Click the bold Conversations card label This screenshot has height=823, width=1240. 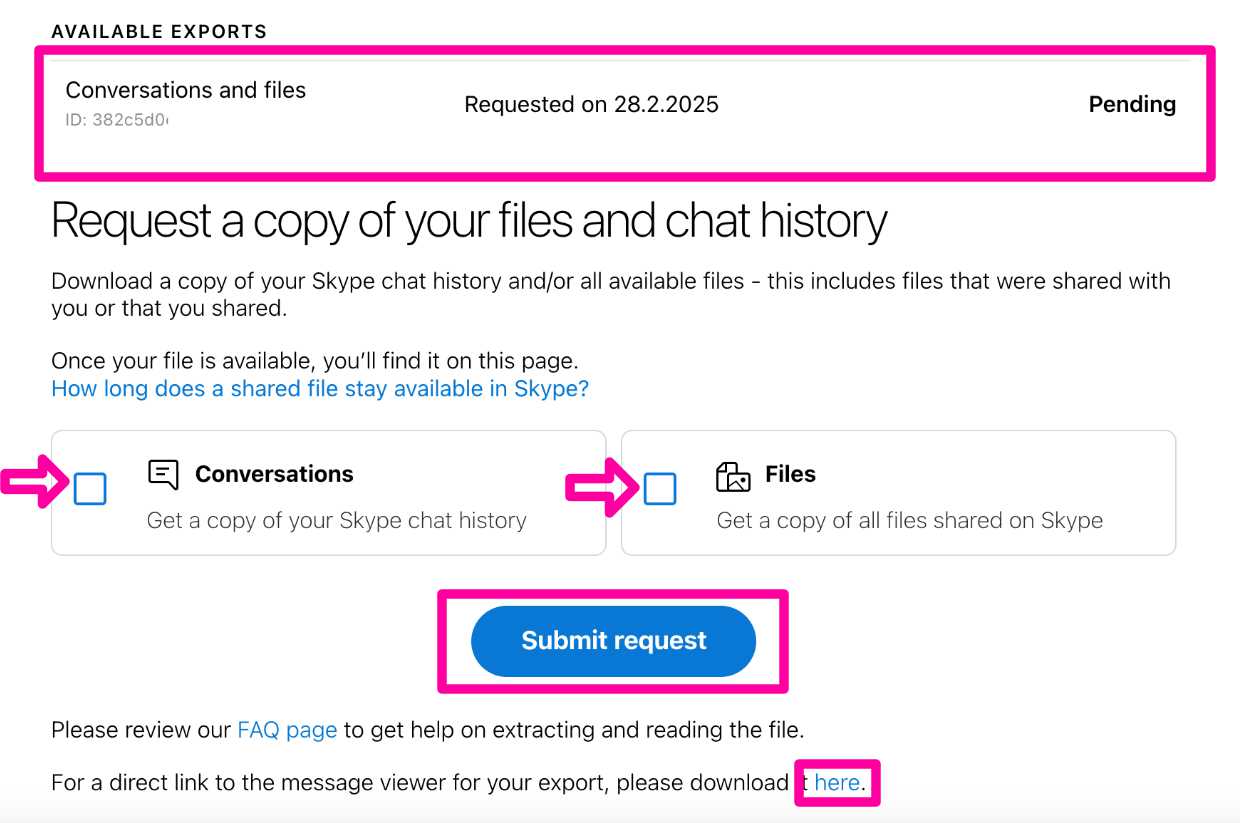coord(274,474)
